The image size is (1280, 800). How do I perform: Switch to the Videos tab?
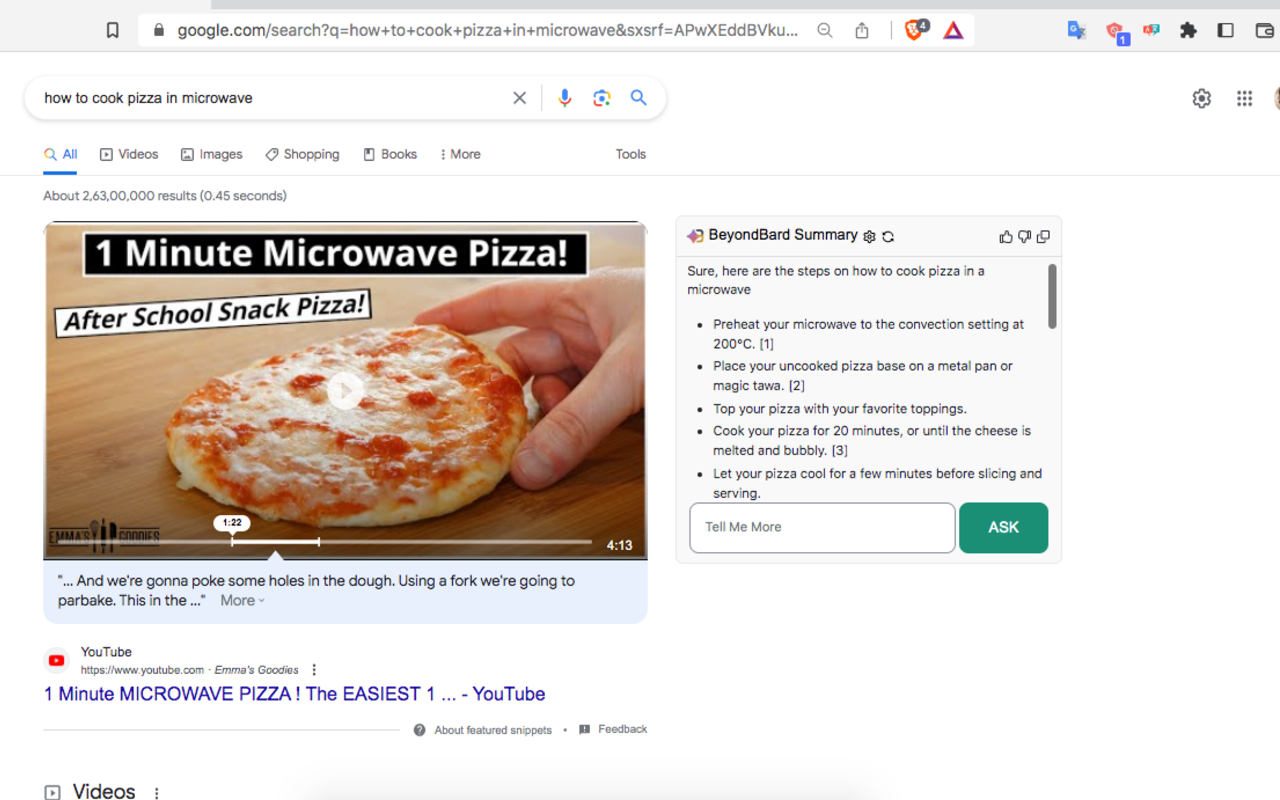pos(129,154)
